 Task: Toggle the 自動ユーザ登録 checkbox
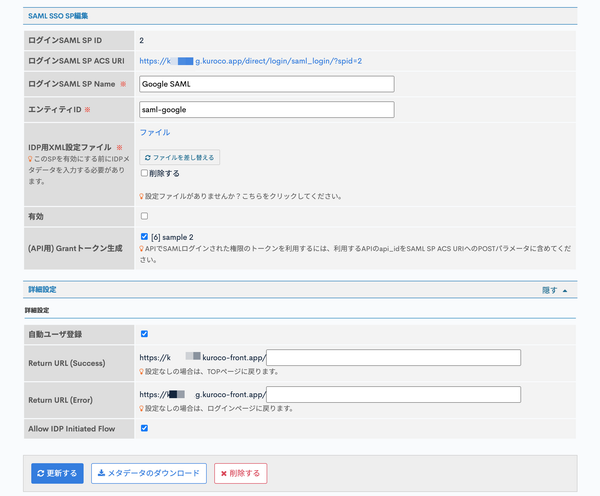(x=144, y=334)
